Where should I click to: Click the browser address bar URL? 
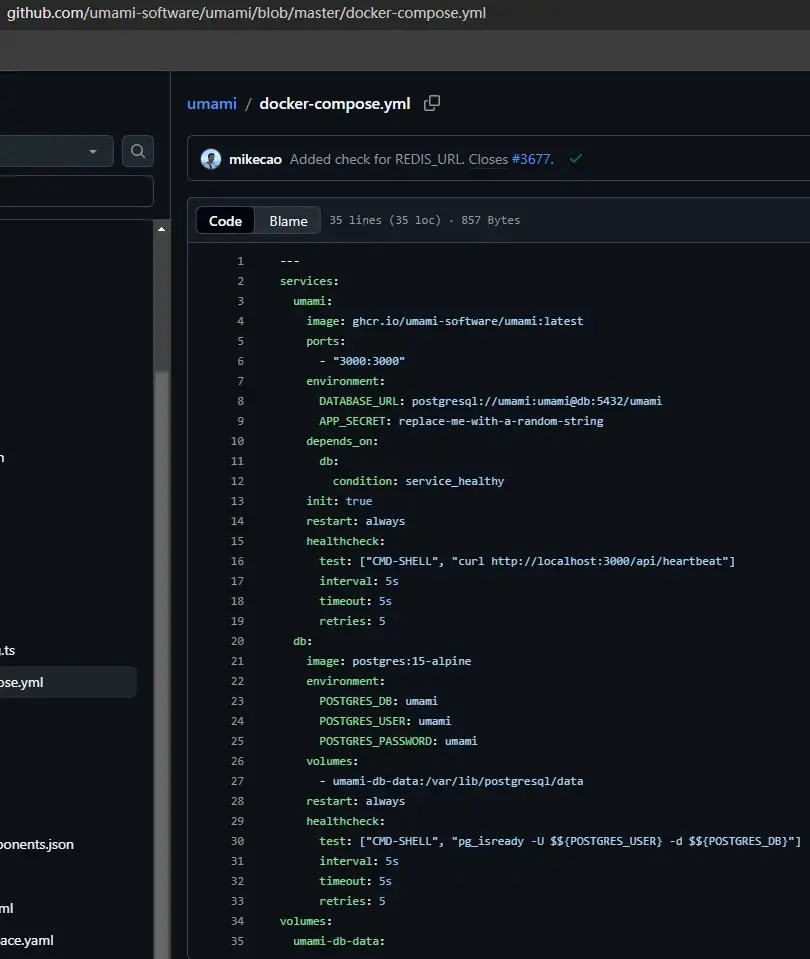click(x=247, y=13)
